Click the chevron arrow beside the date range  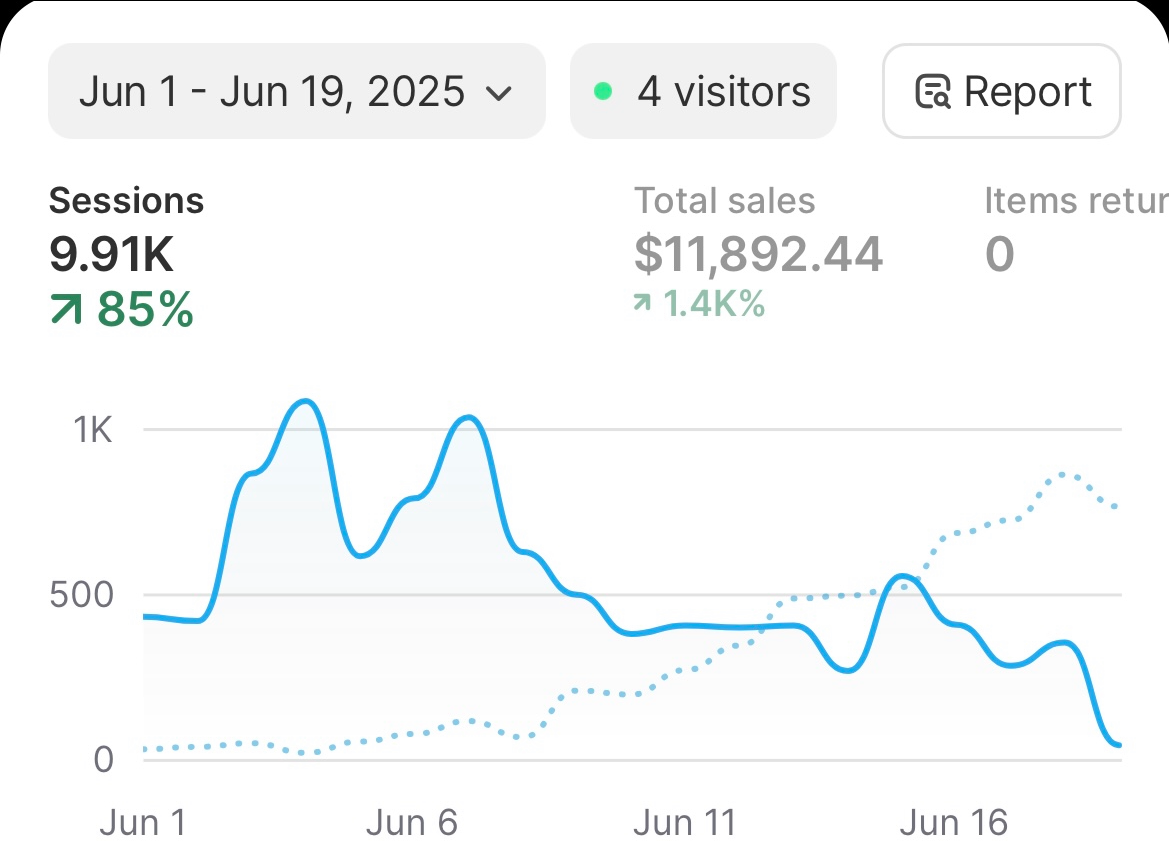tap(498, 94)
